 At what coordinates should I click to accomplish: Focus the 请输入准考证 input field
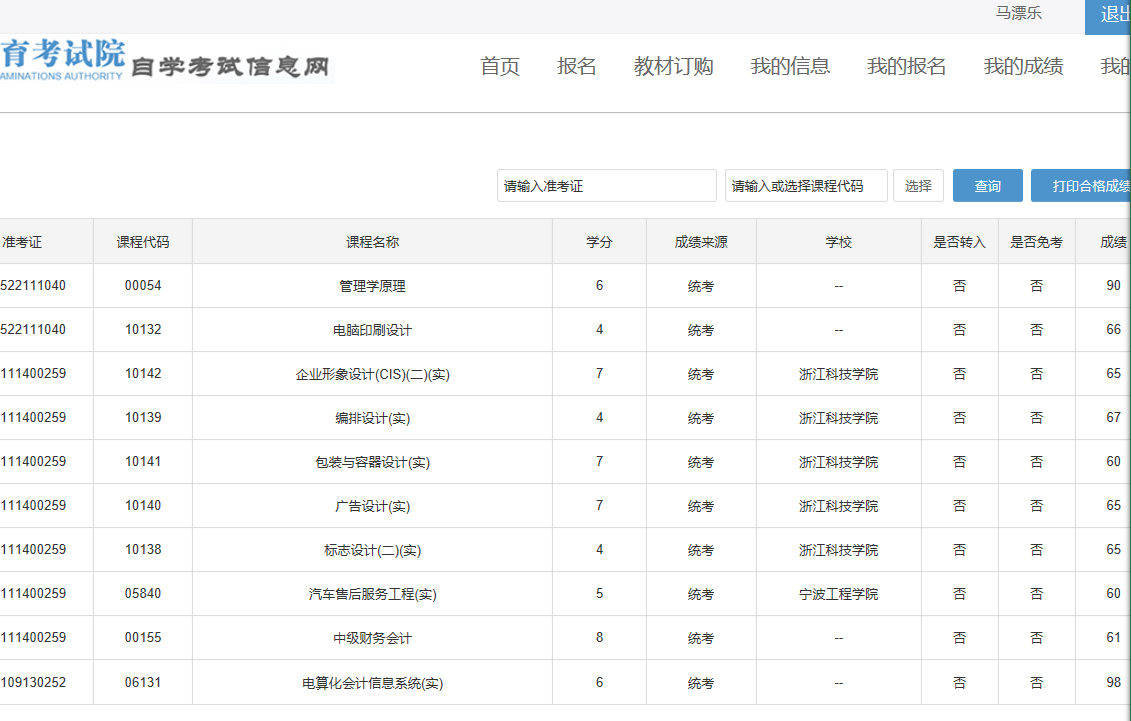click(x=607, y=186)
